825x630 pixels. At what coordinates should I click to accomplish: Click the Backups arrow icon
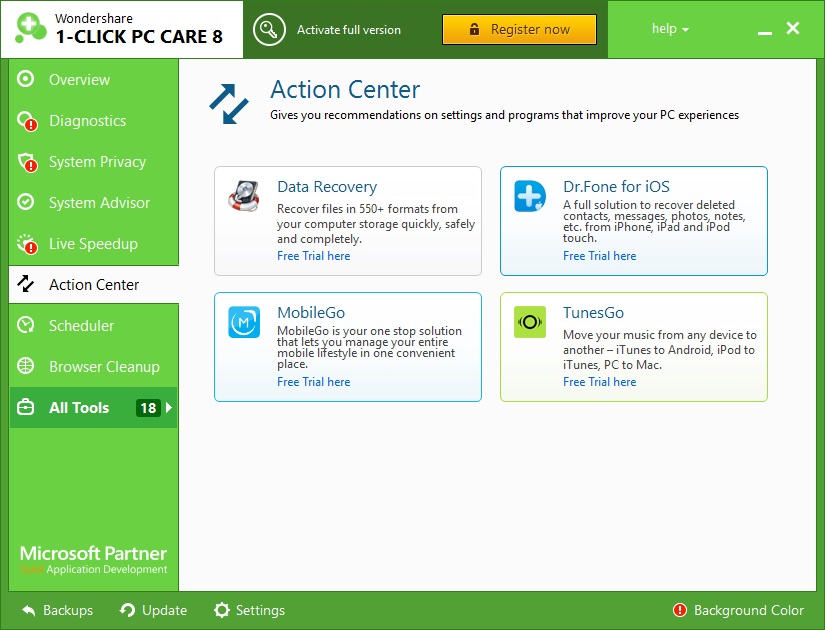click(29, 611)
